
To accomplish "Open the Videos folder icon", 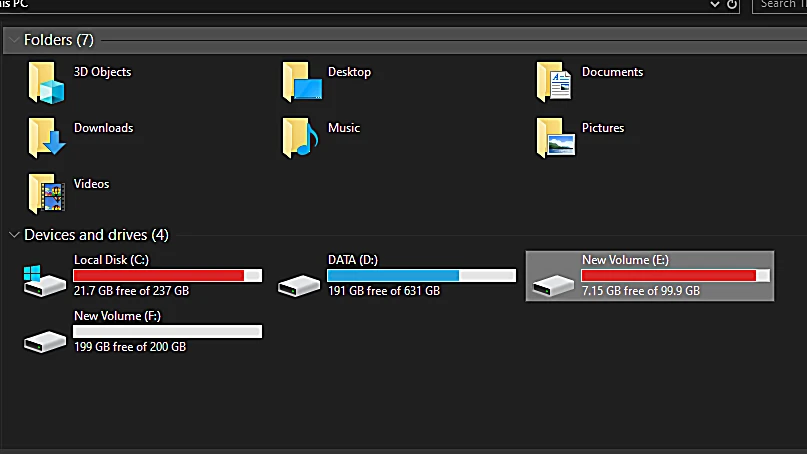I will pyautogui.click(x=46, y=194).
